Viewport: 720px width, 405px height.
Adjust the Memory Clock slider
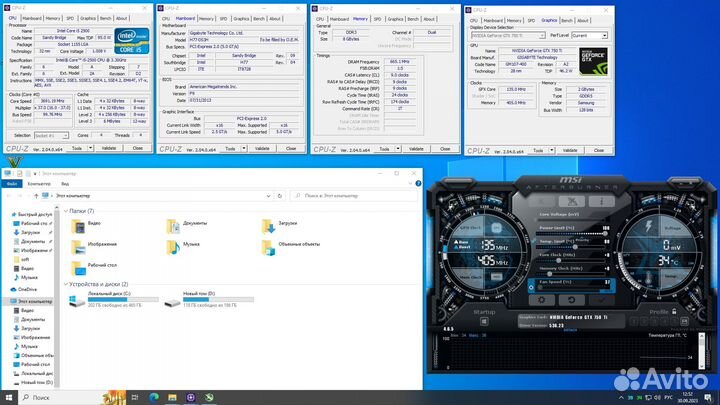point(572,274)
